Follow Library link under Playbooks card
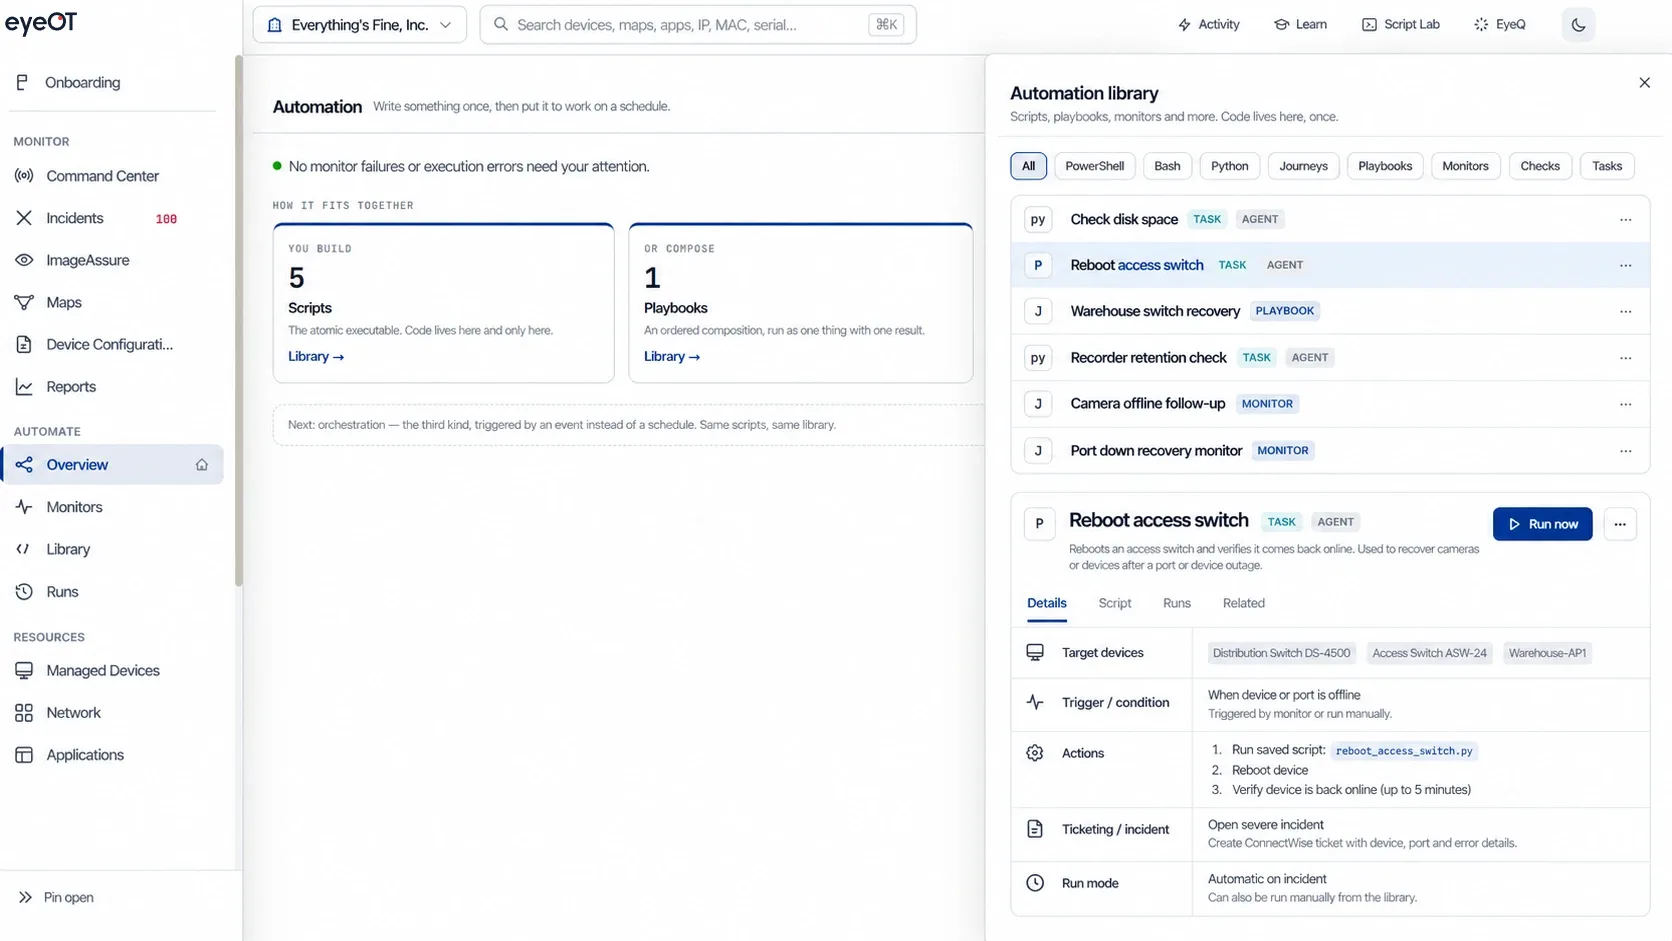This screenshot has width=1672, height=941. click(672, 357)
